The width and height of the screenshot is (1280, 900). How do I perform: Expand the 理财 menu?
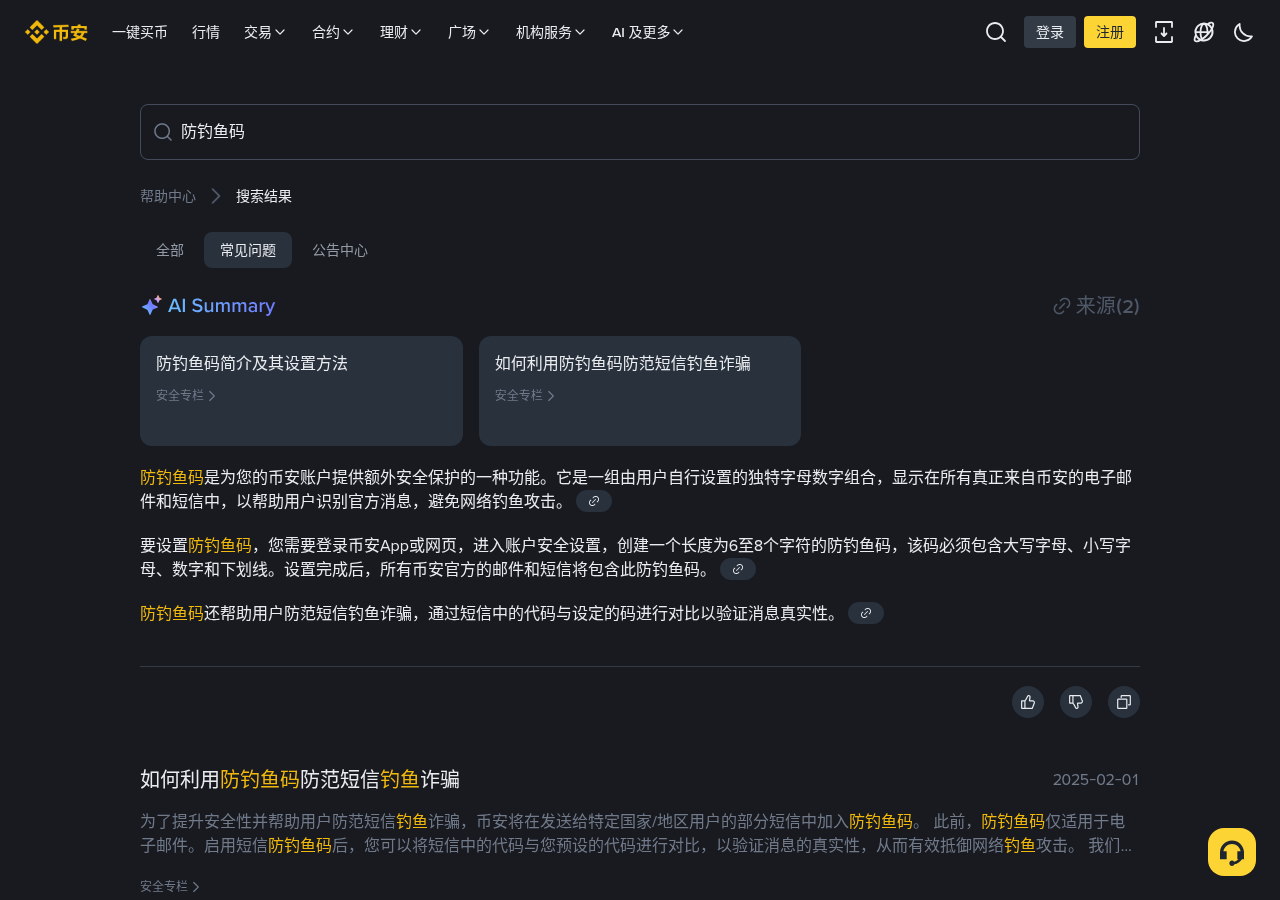click(401, 32)
